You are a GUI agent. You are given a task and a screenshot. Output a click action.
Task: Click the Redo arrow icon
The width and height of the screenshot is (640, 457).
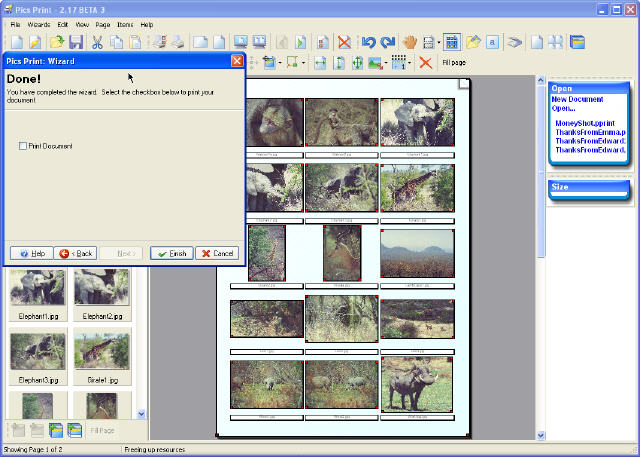click(x=387, y=42)
